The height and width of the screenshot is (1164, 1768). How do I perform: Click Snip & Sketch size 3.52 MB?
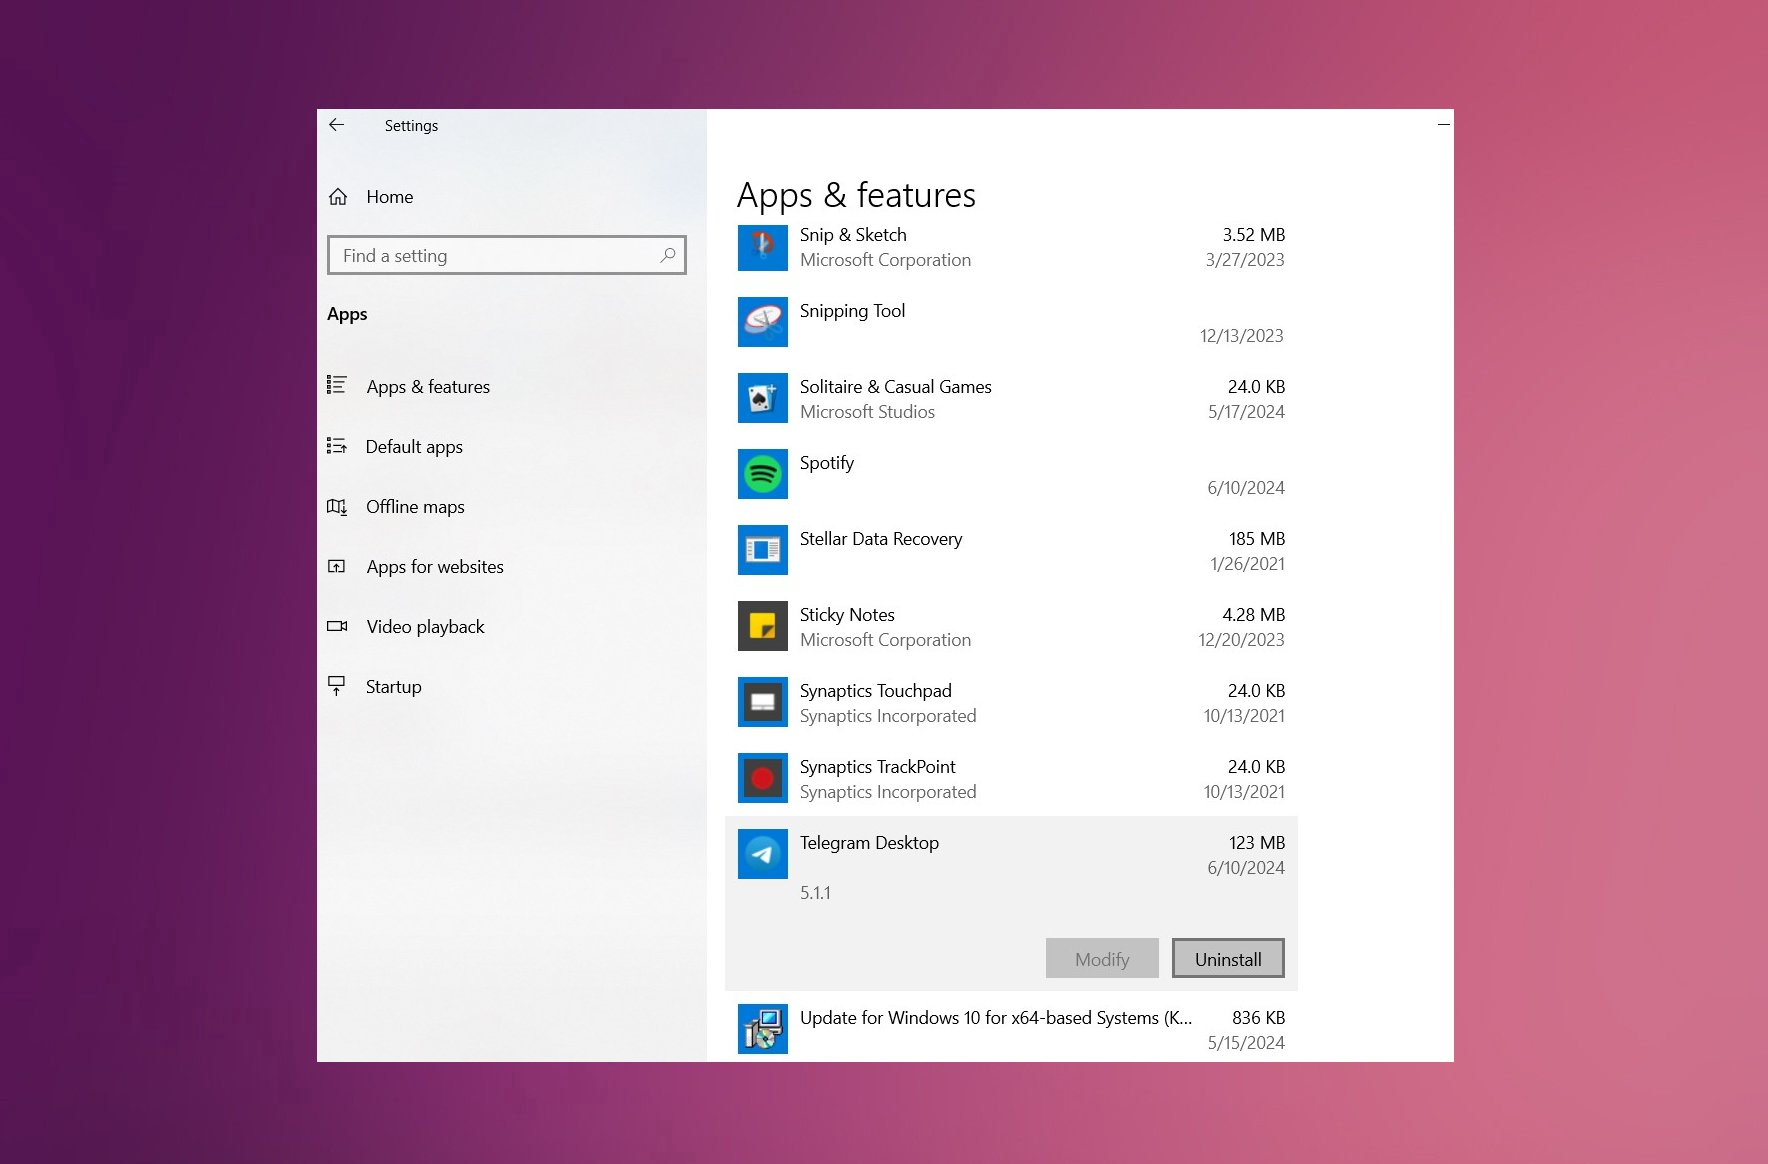pos(1254,235)
